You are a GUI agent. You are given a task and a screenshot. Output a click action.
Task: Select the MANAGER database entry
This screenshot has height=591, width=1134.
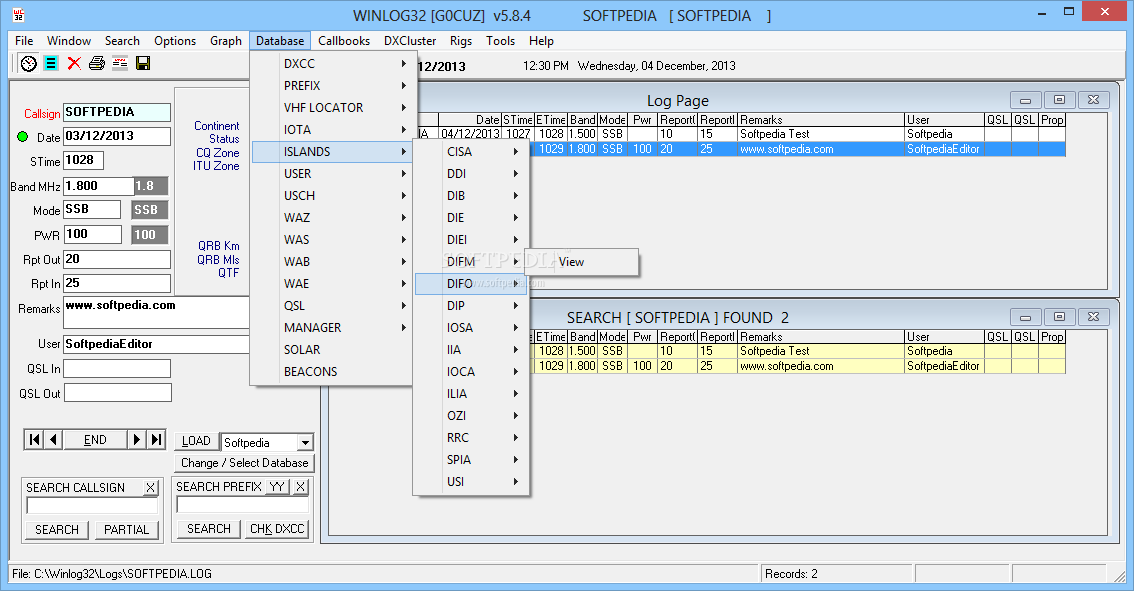tap(333, 328)
